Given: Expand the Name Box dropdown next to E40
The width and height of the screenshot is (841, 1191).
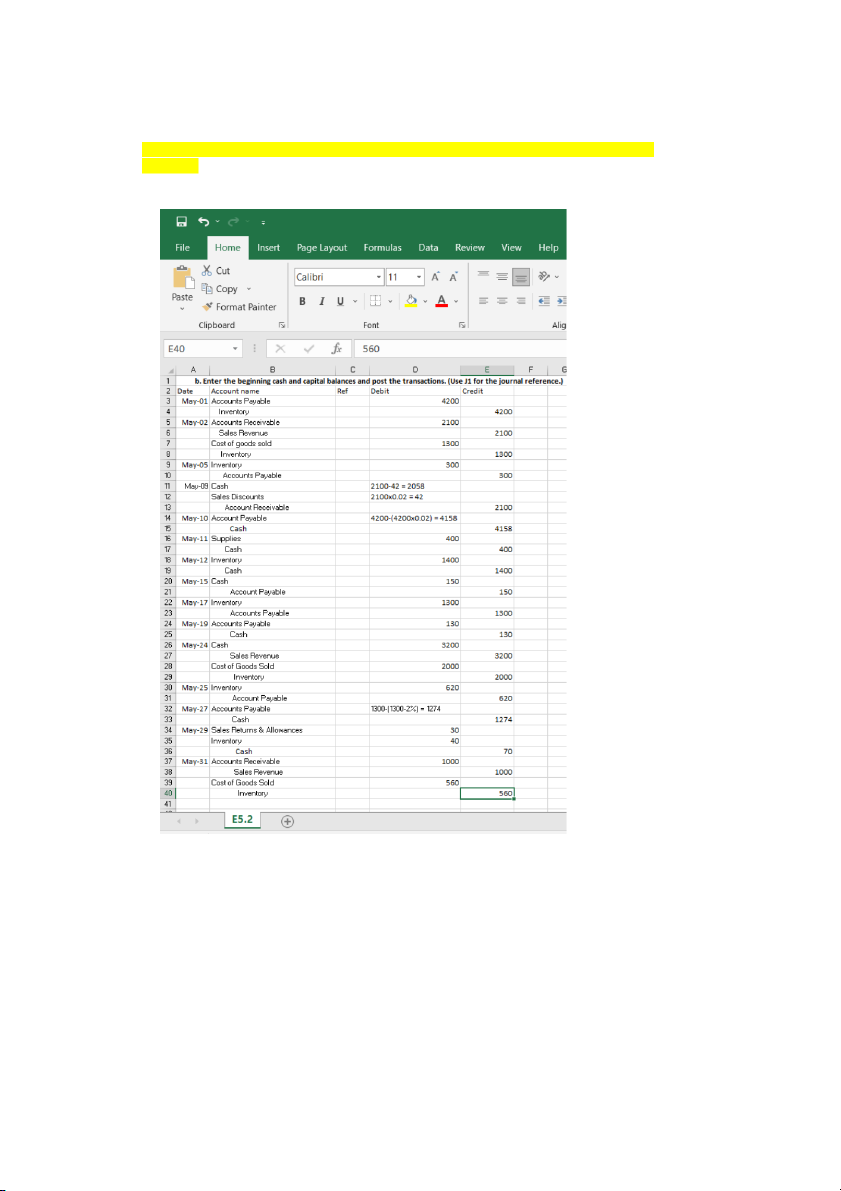Looking at the screenshot, I should (x=236, y=349).
